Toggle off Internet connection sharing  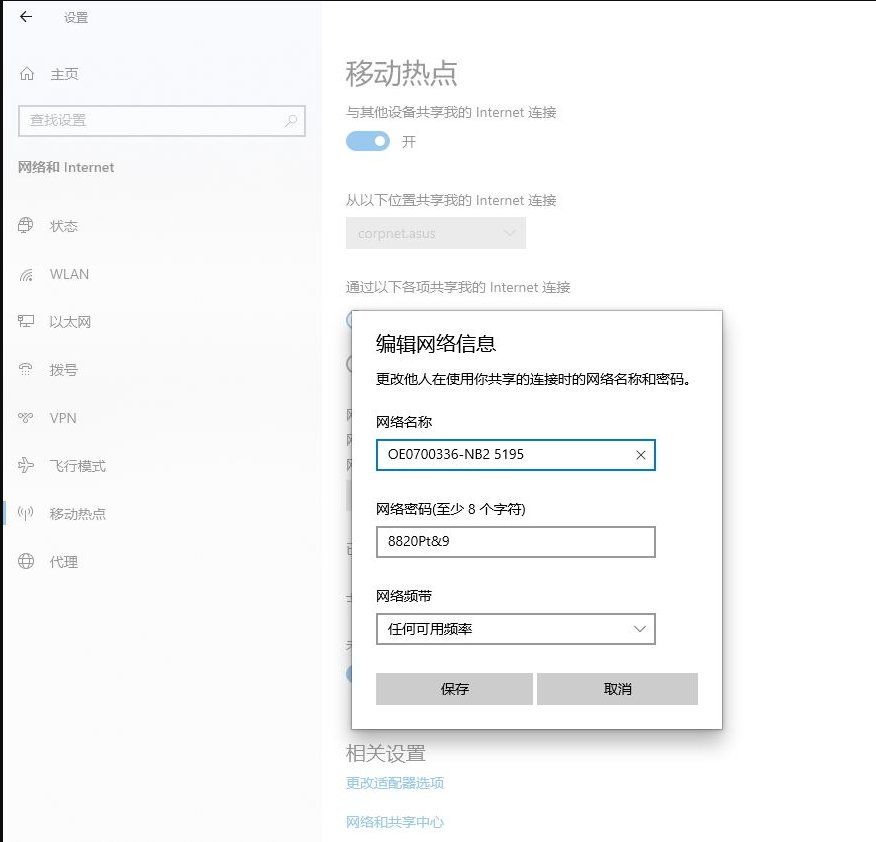367,141
